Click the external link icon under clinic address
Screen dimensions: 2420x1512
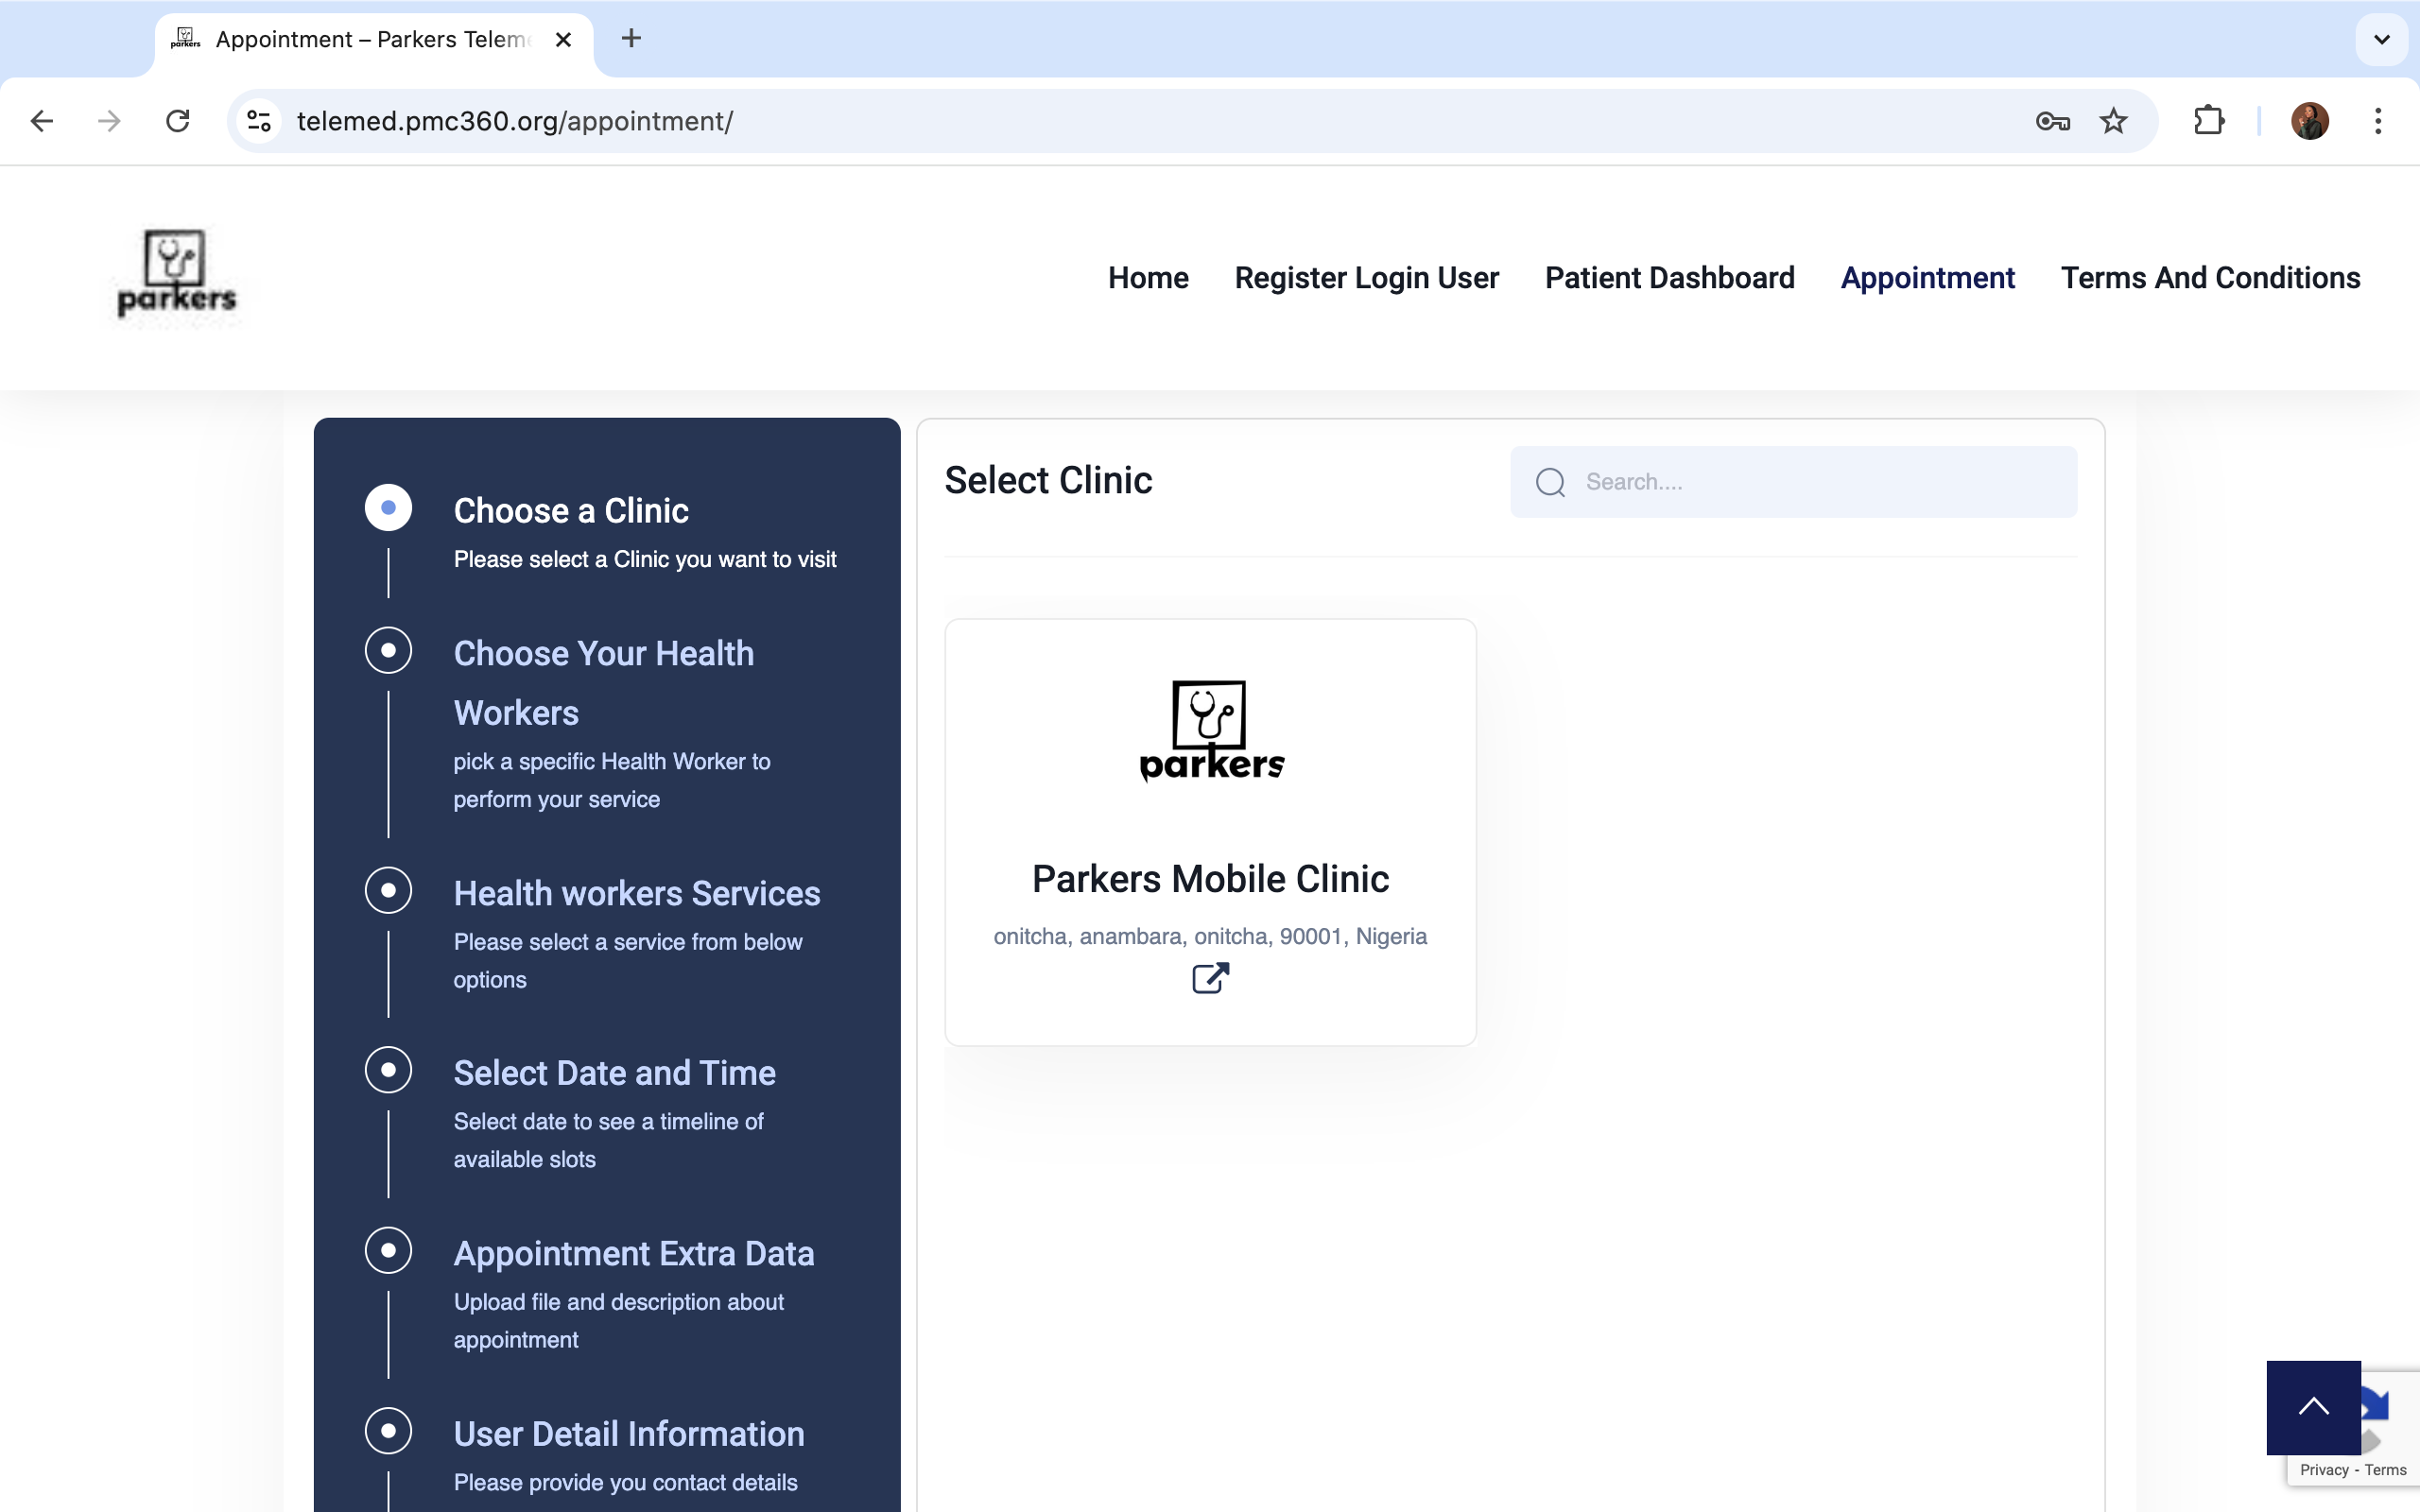coord(1210,978)
